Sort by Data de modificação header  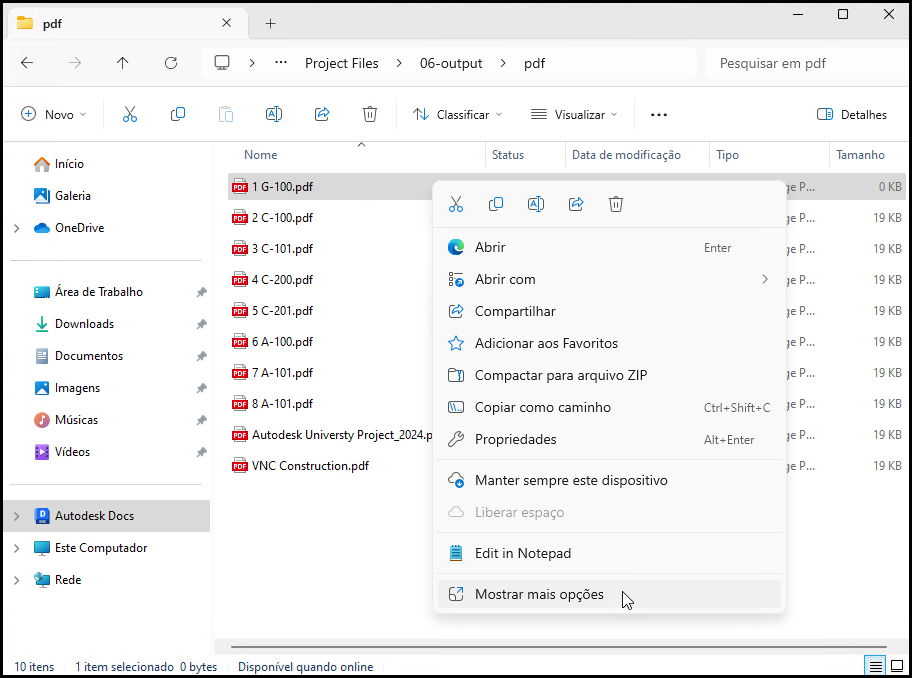(626, 155)
